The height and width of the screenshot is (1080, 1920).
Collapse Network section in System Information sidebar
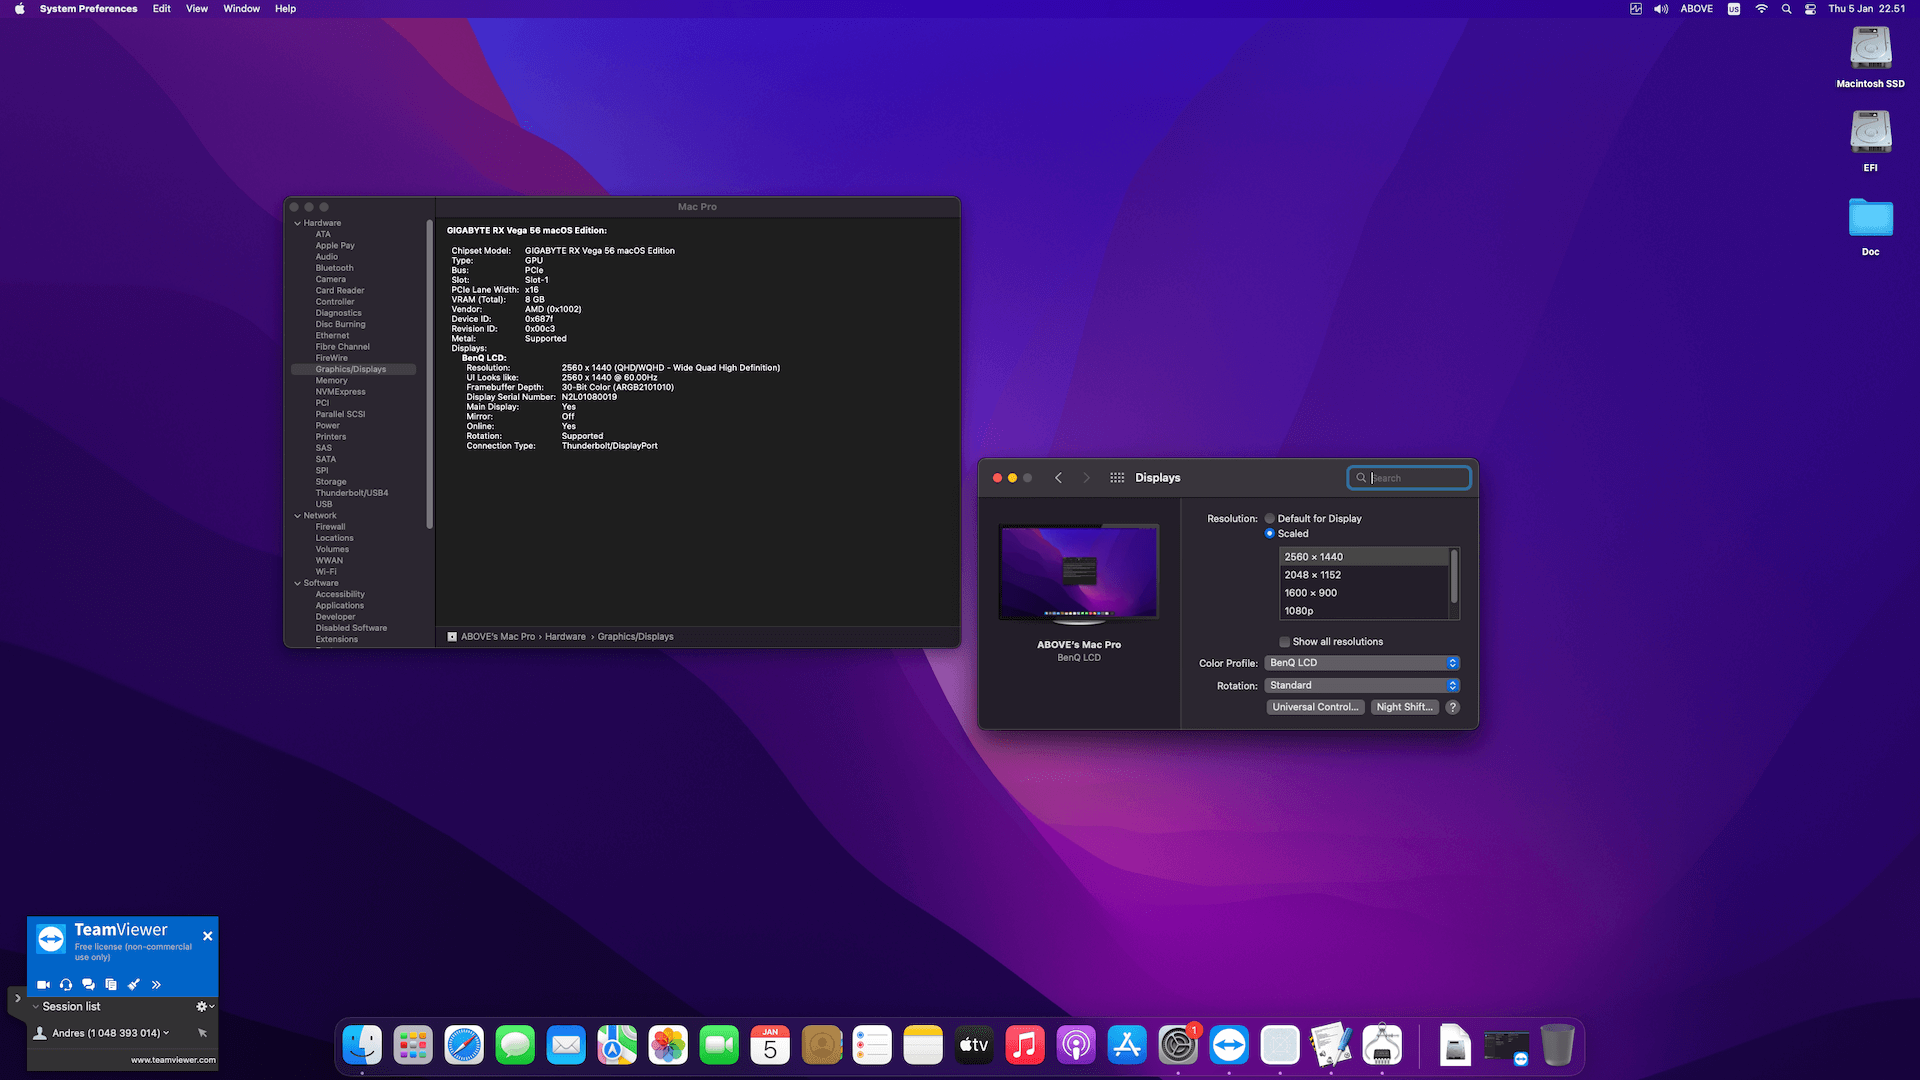pos(297,516)
